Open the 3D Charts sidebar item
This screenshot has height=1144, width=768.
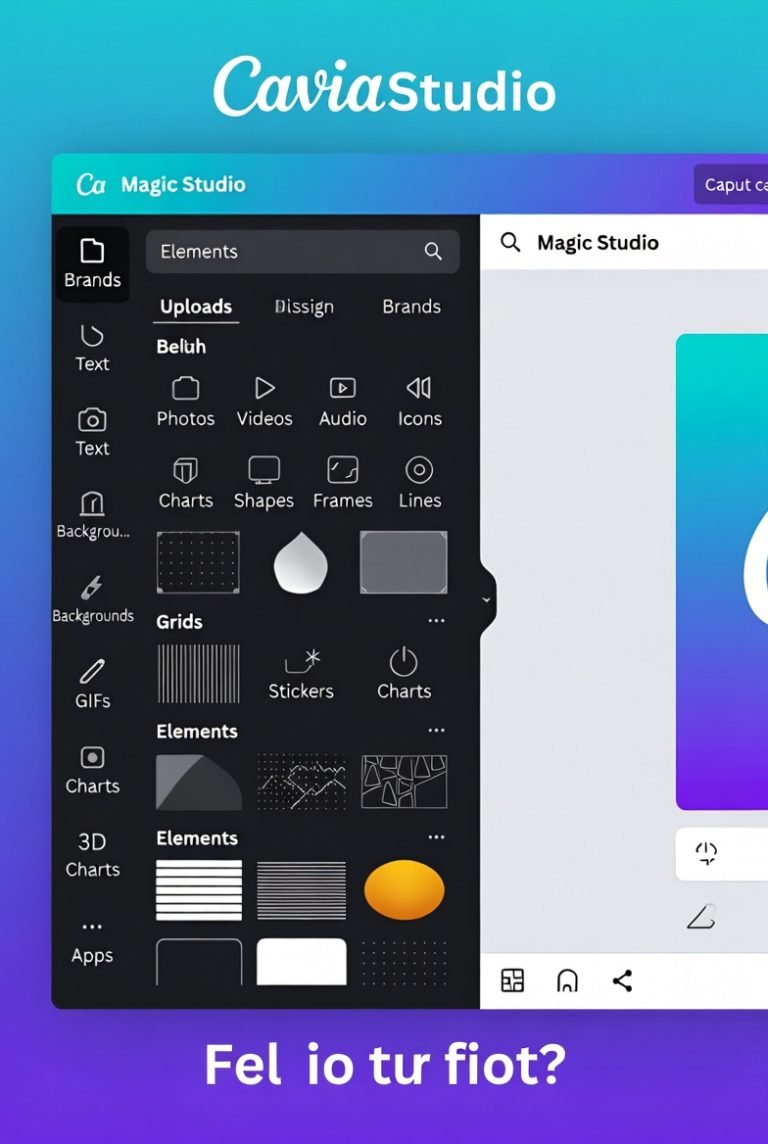(93, 855)
